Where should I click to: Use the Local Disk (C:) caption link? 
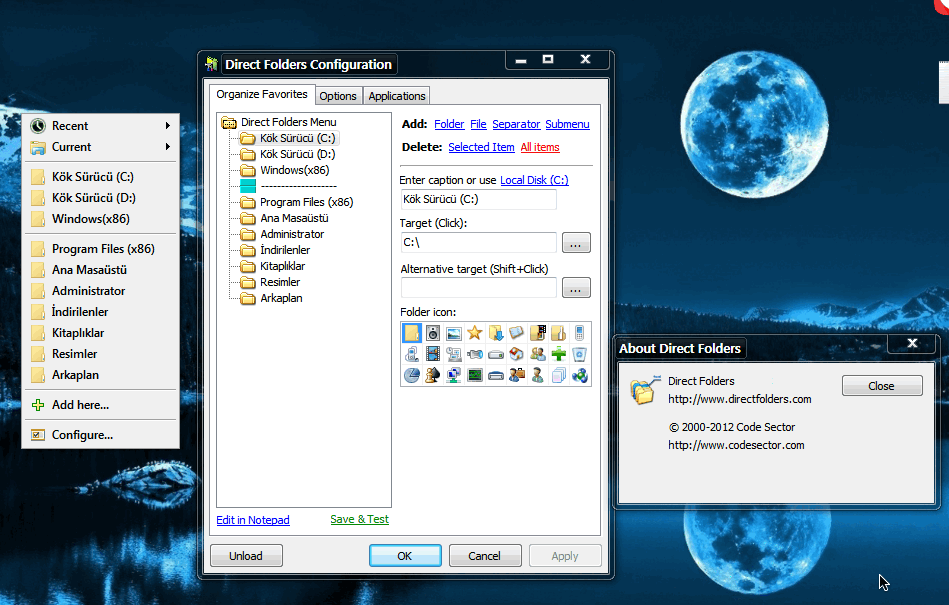(534, 180)
